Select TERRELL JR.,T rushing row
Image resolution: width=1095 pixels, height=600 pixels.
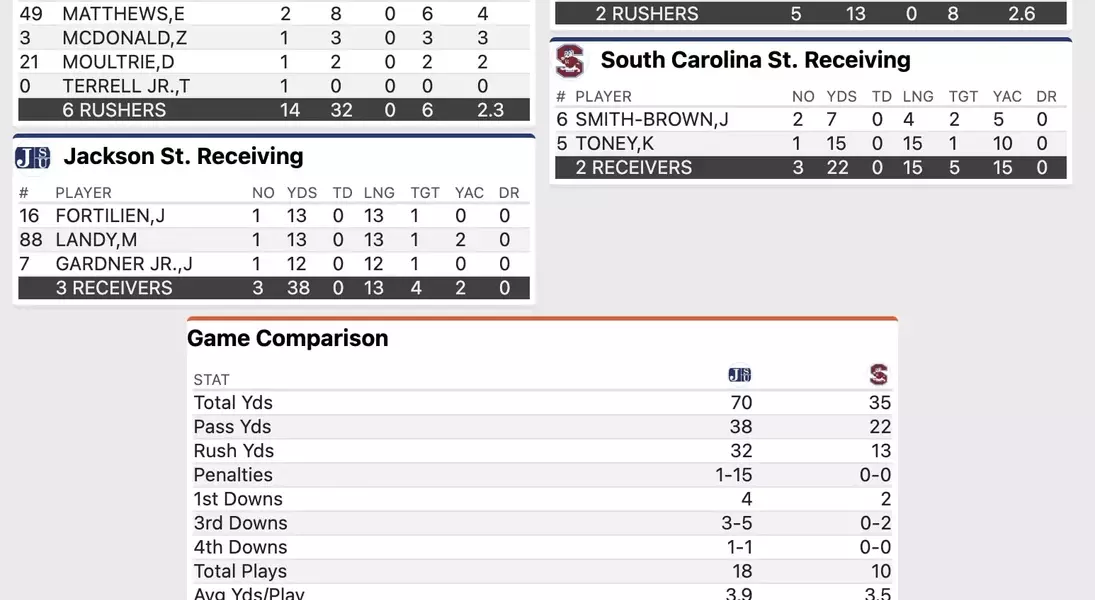point(274,86)
